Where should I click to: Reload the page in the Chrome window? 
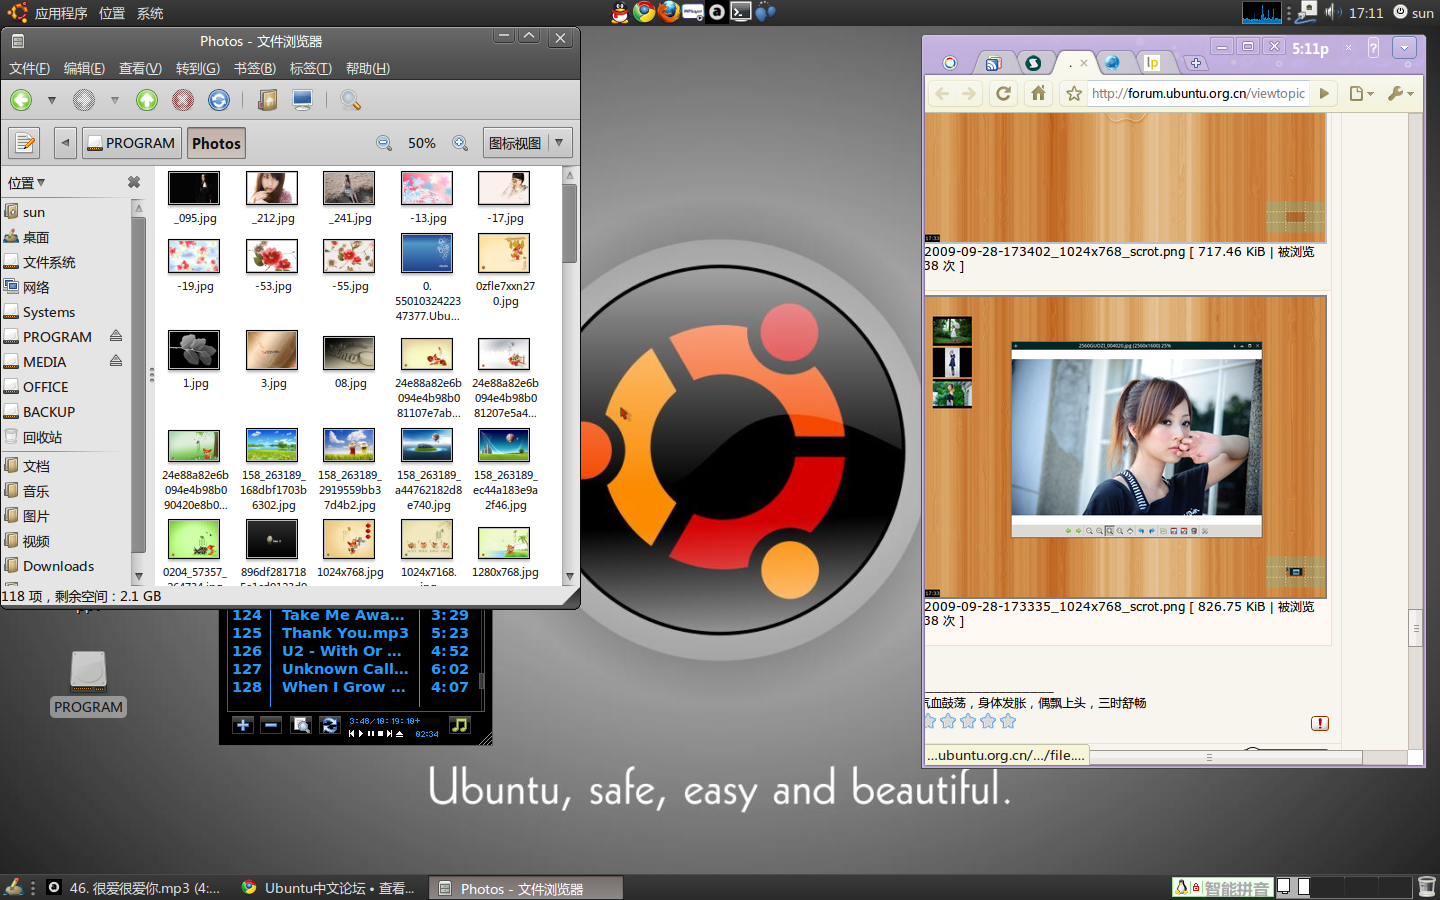click(1004, 93)
